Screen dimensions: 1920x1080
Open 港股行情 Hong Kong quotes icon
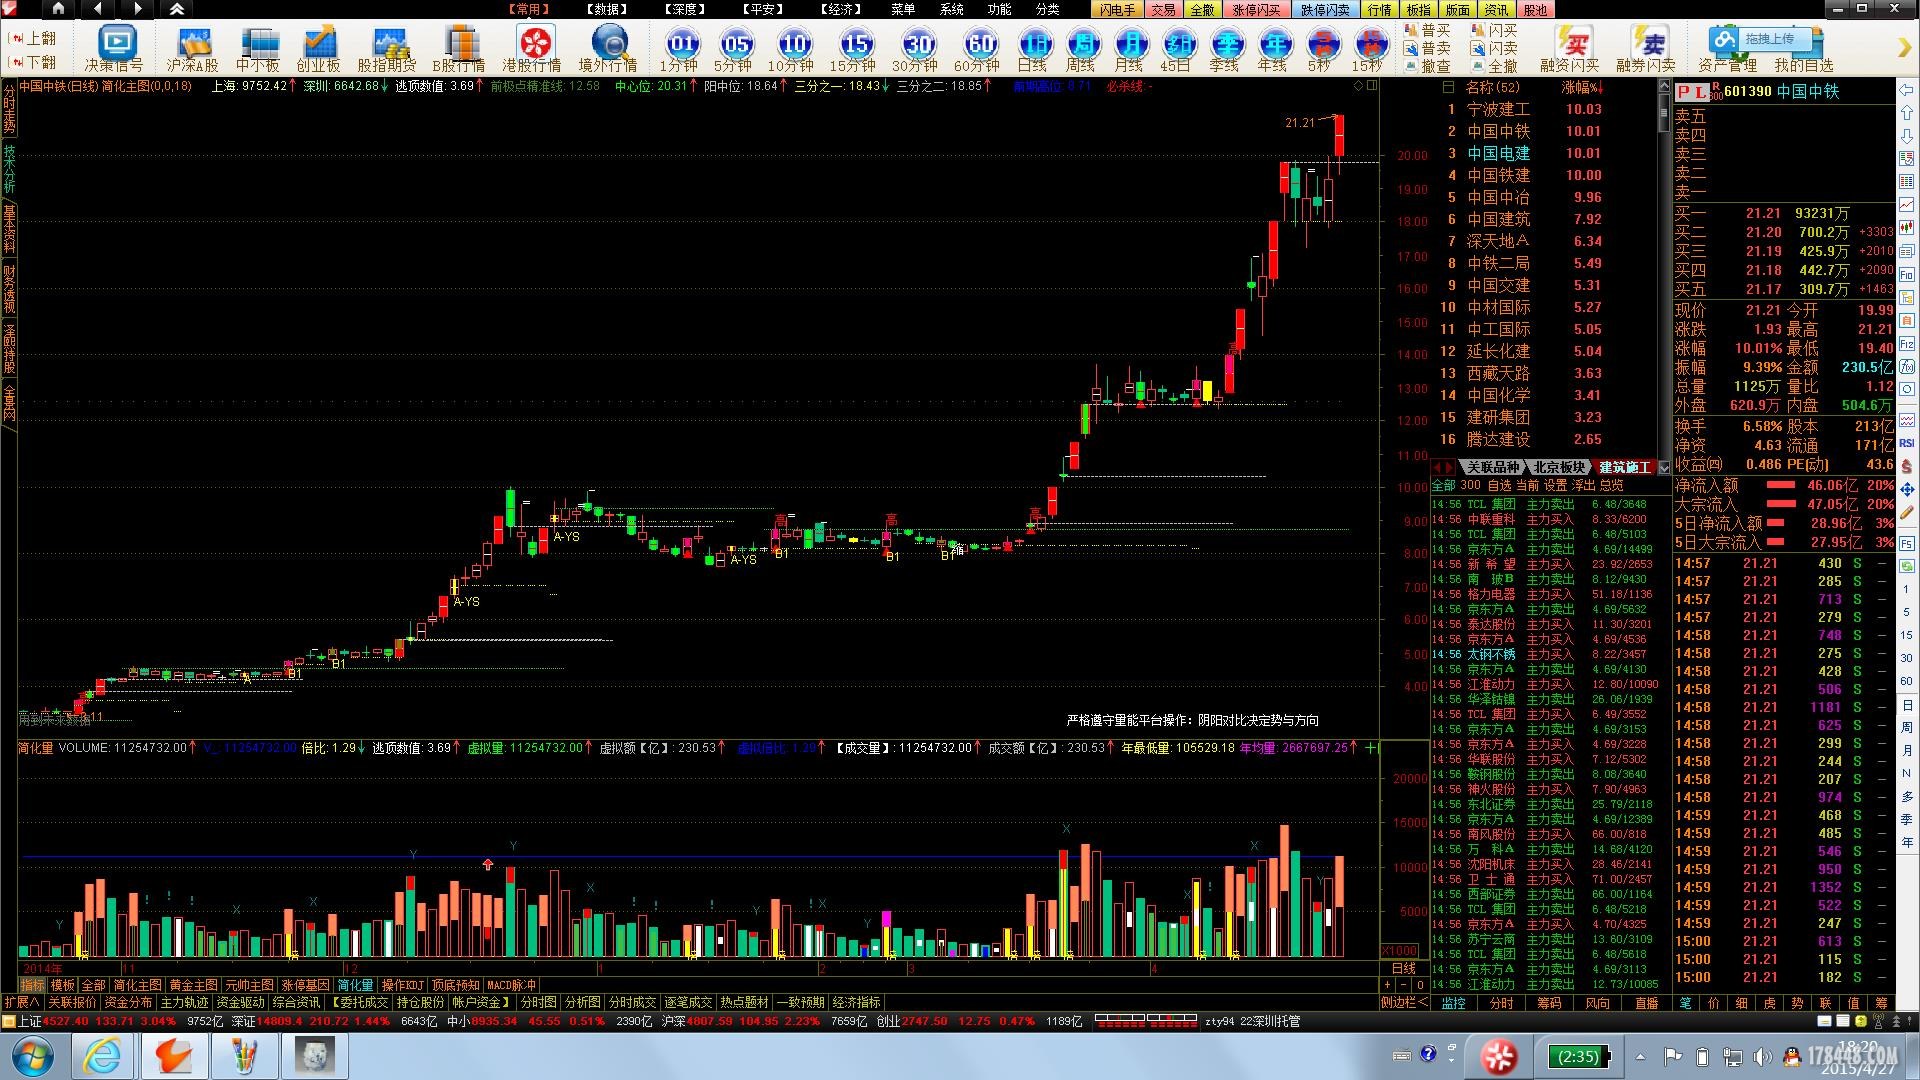(532, 49)
